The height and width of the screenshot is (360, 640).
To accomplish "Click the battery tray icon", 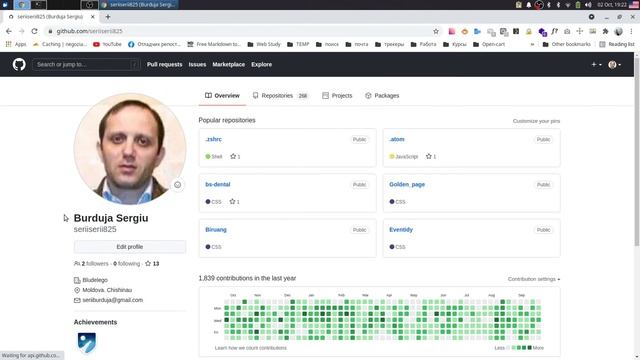I will [x=578, y=5].
